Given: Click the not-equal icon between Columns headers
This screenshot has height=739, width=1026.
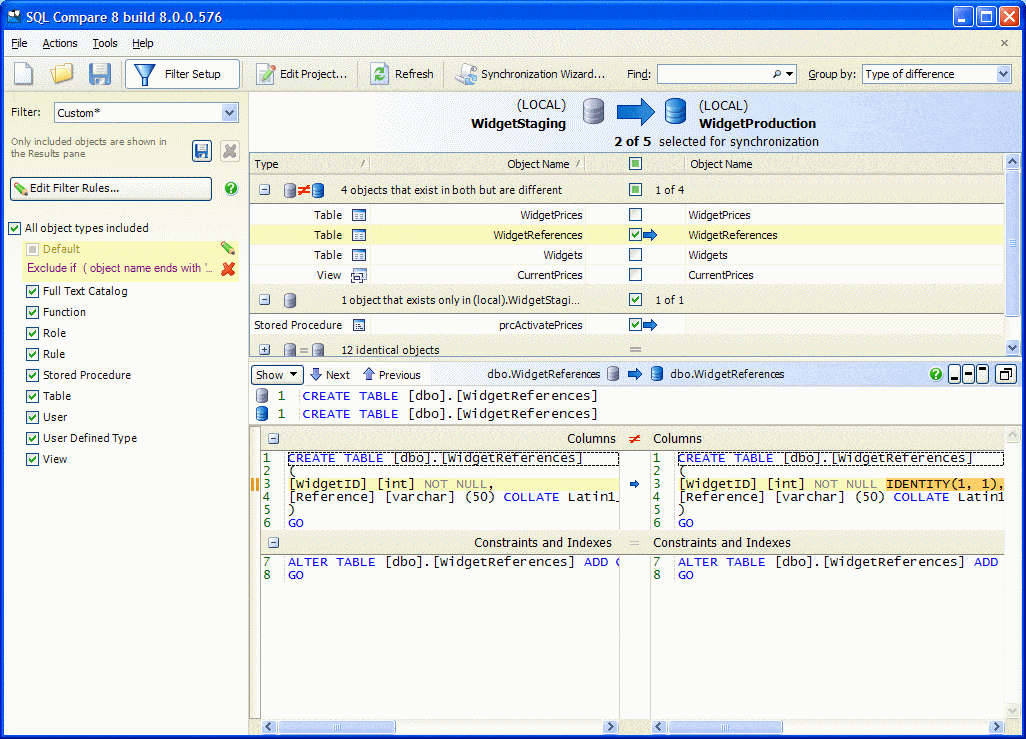Looking at the screenshot, I should [x=634, y=439].
